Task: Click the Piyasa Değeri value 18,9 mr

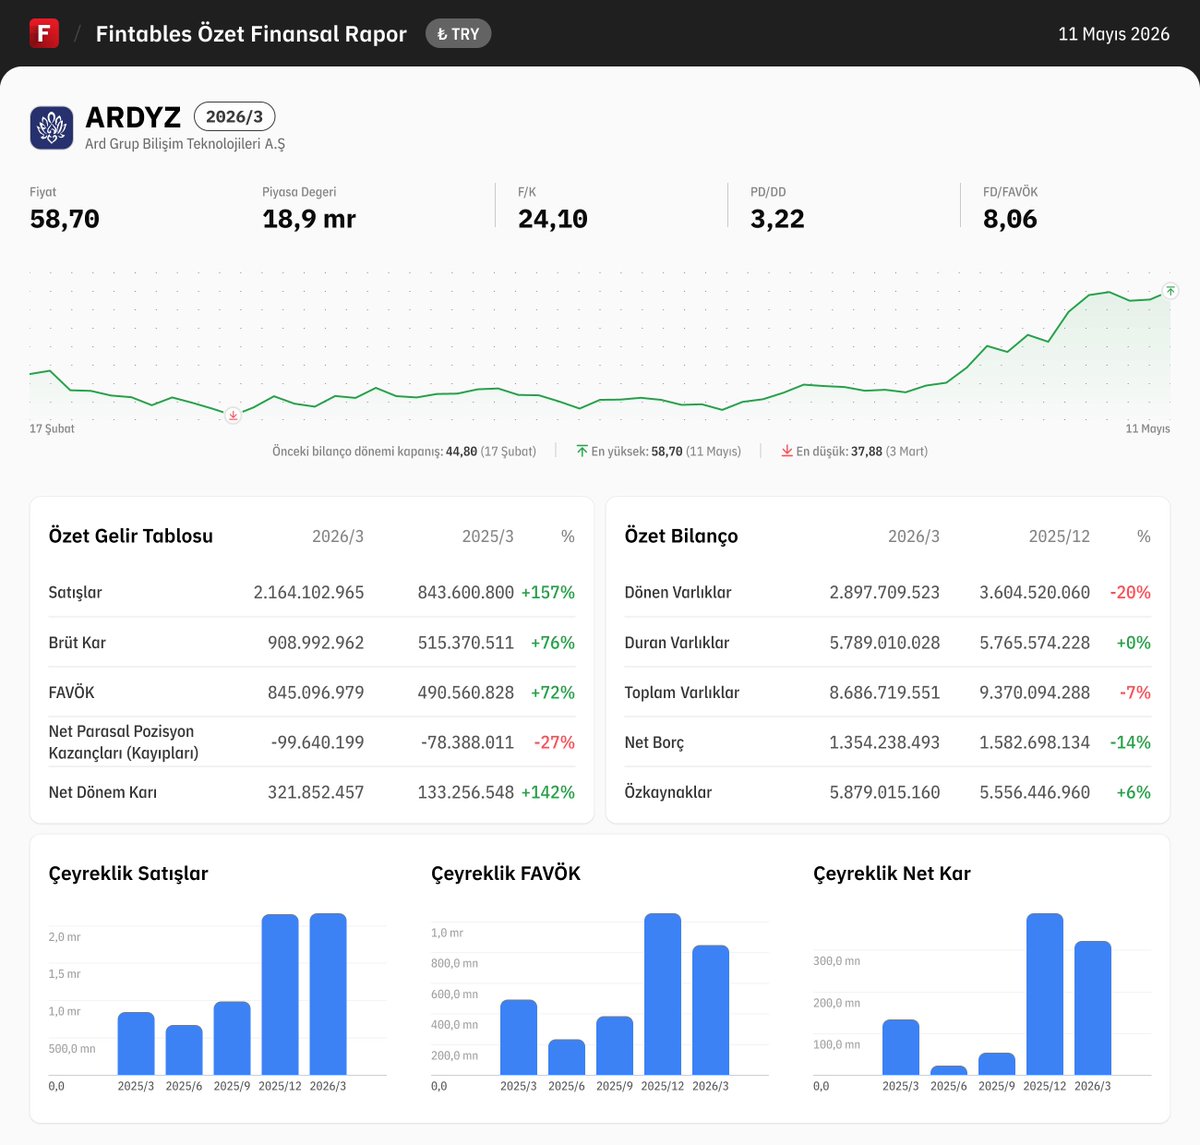Action: [309, 219]
